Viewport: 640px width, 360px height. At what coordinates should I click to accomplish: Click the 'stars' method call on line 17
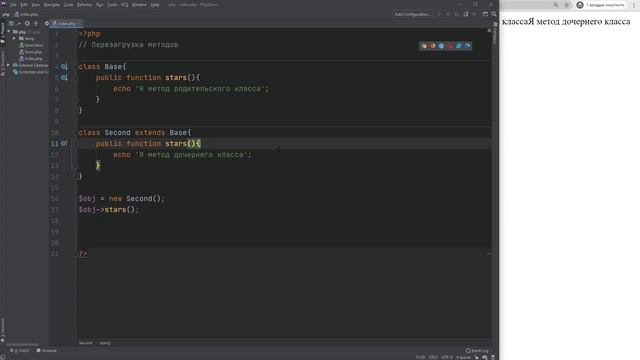coord(115,210)
